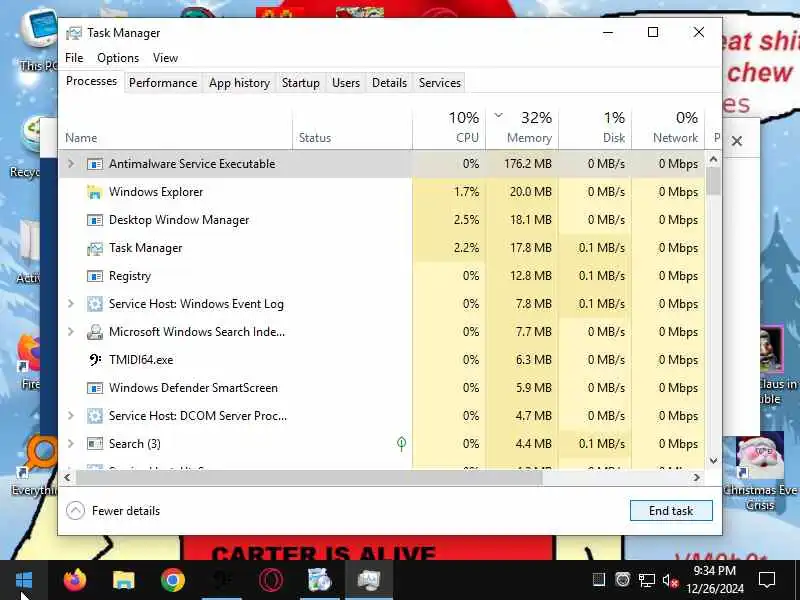This screenshot has width=800, height=600.
Task: Click the horizontal scrollbar thumb
Action: pyautogui.click(x=309, y=478)
